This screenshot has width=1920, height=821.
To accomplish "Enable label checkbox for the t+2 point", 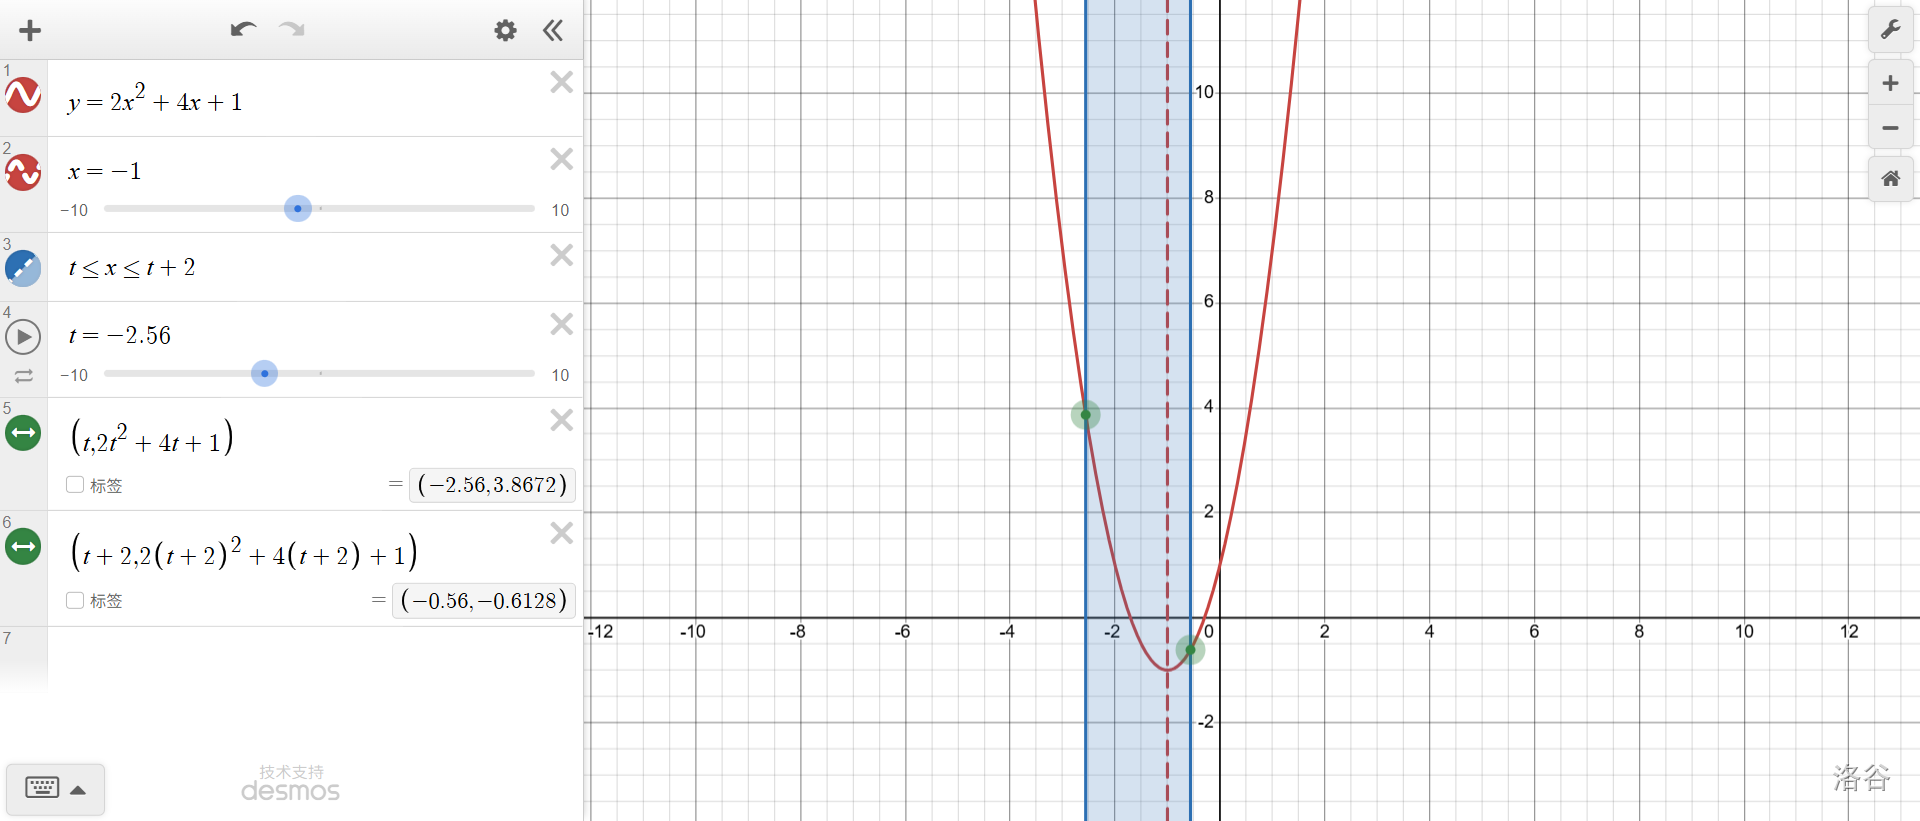I will pyautogui.click(x=75, y=600).
